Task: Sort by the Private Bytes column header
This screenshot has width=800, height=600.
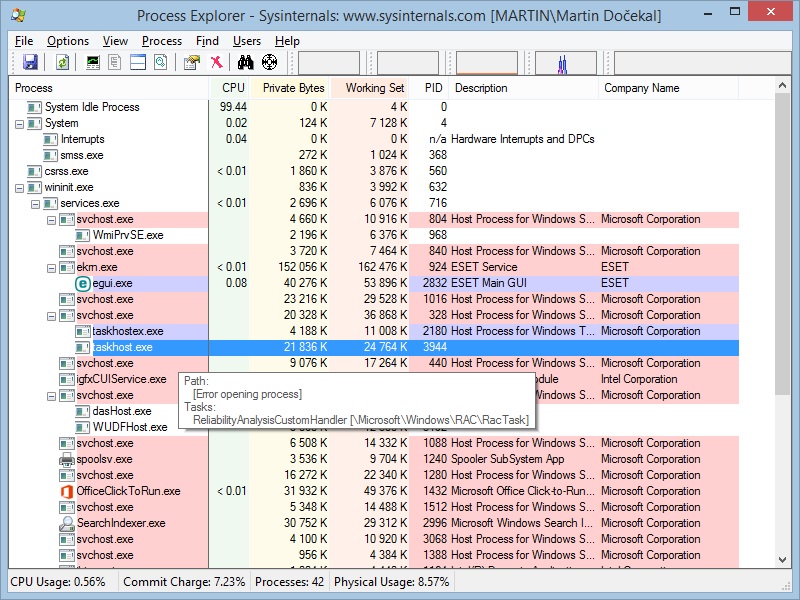Action: [x=292, y=88]
